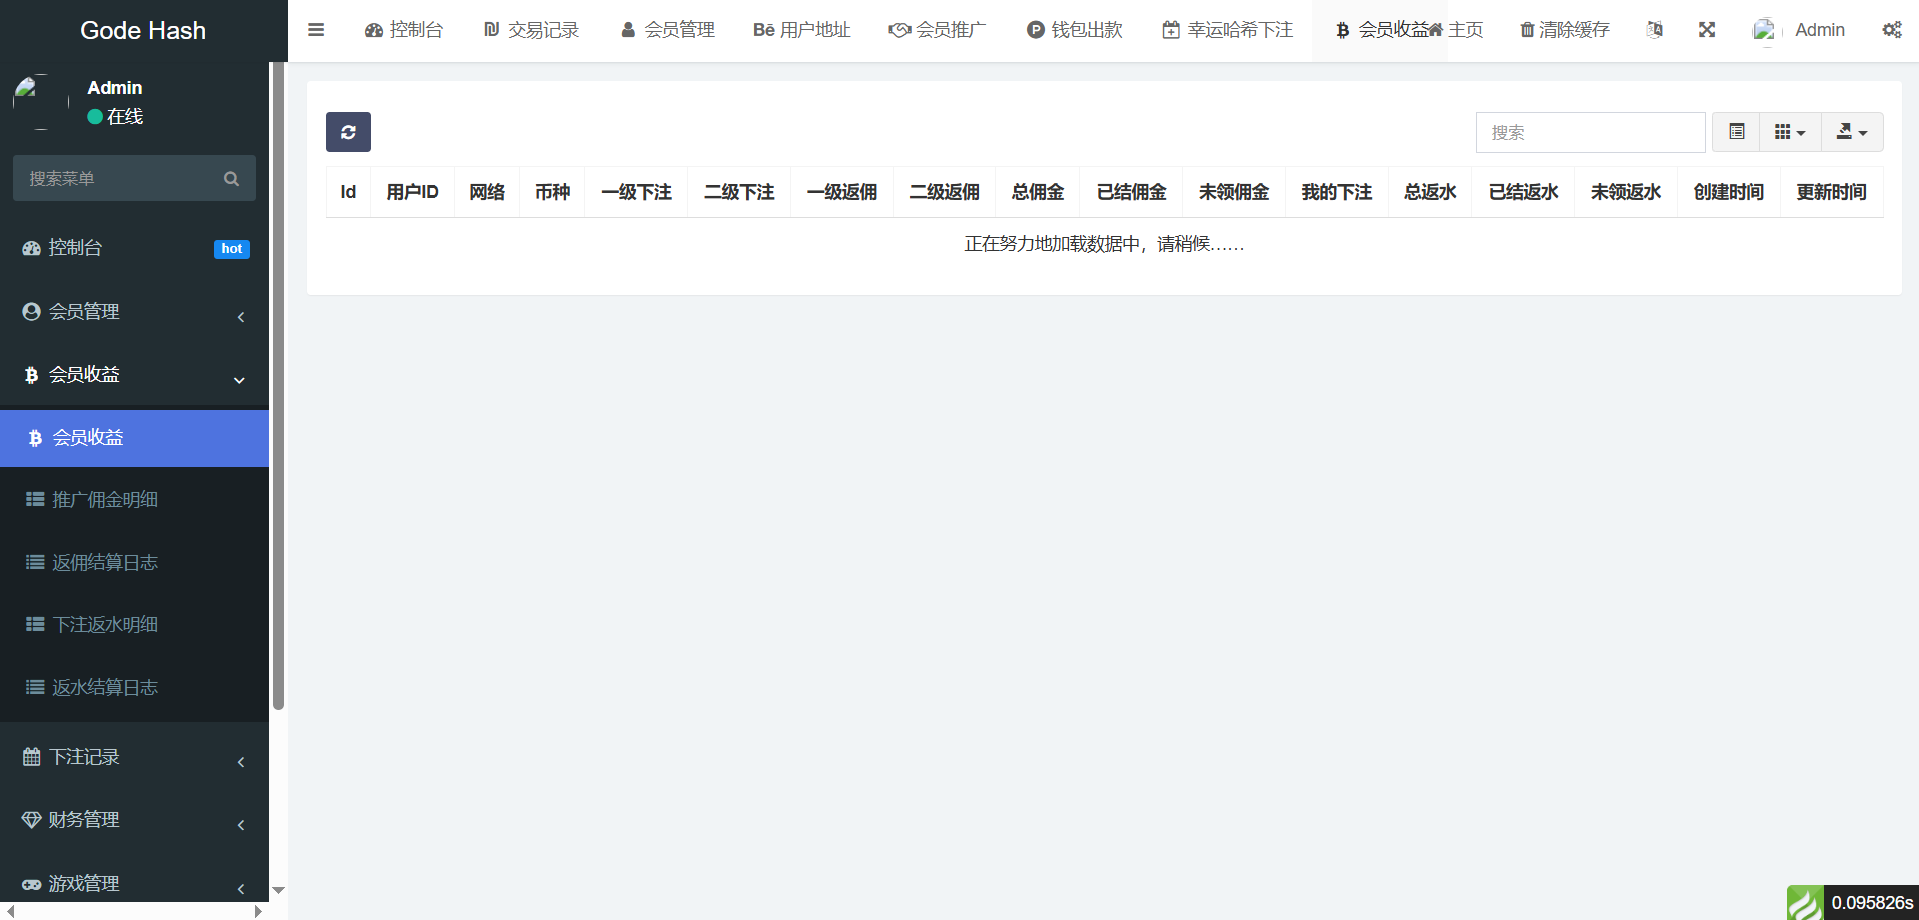Focus the table 搜索 search field
Viewport: 1919px width, 920px height.
point(1590,132)
